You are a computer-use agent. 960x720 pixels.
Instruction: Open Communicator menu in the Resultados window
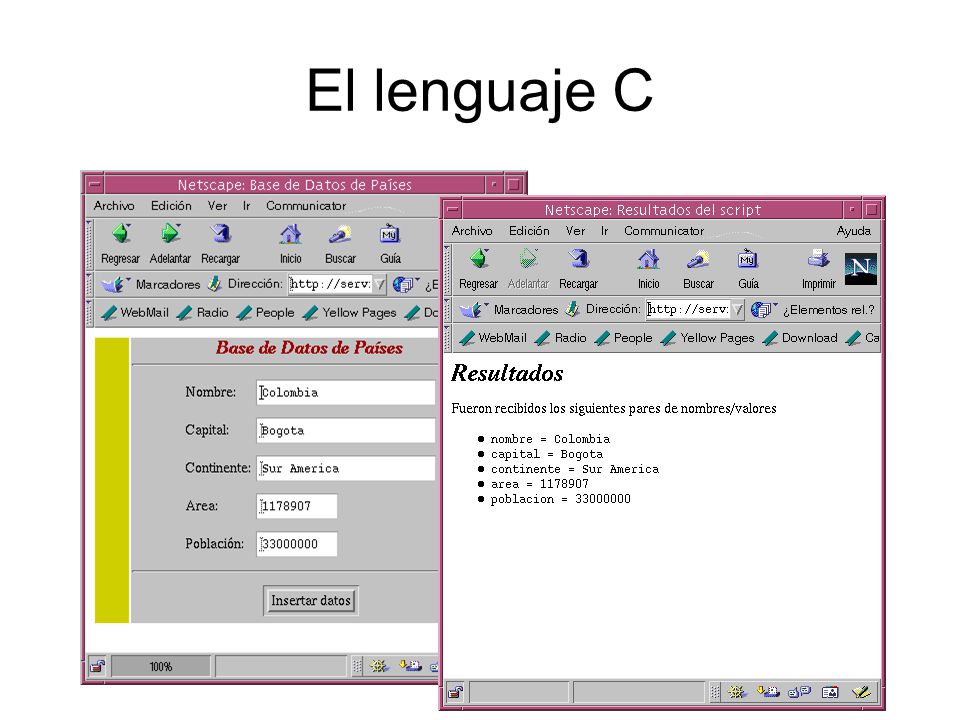coord(664,231)
